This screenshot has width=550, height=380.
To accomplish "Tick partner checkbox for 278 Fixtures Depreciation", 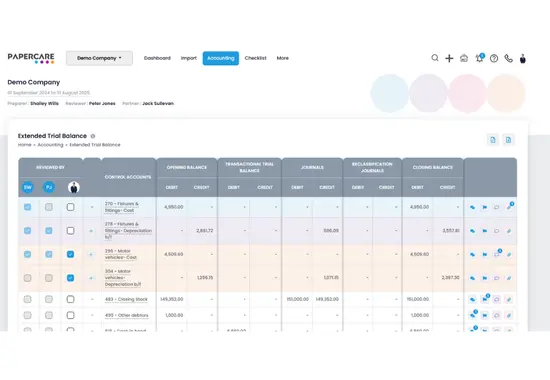I will (71, 231).
